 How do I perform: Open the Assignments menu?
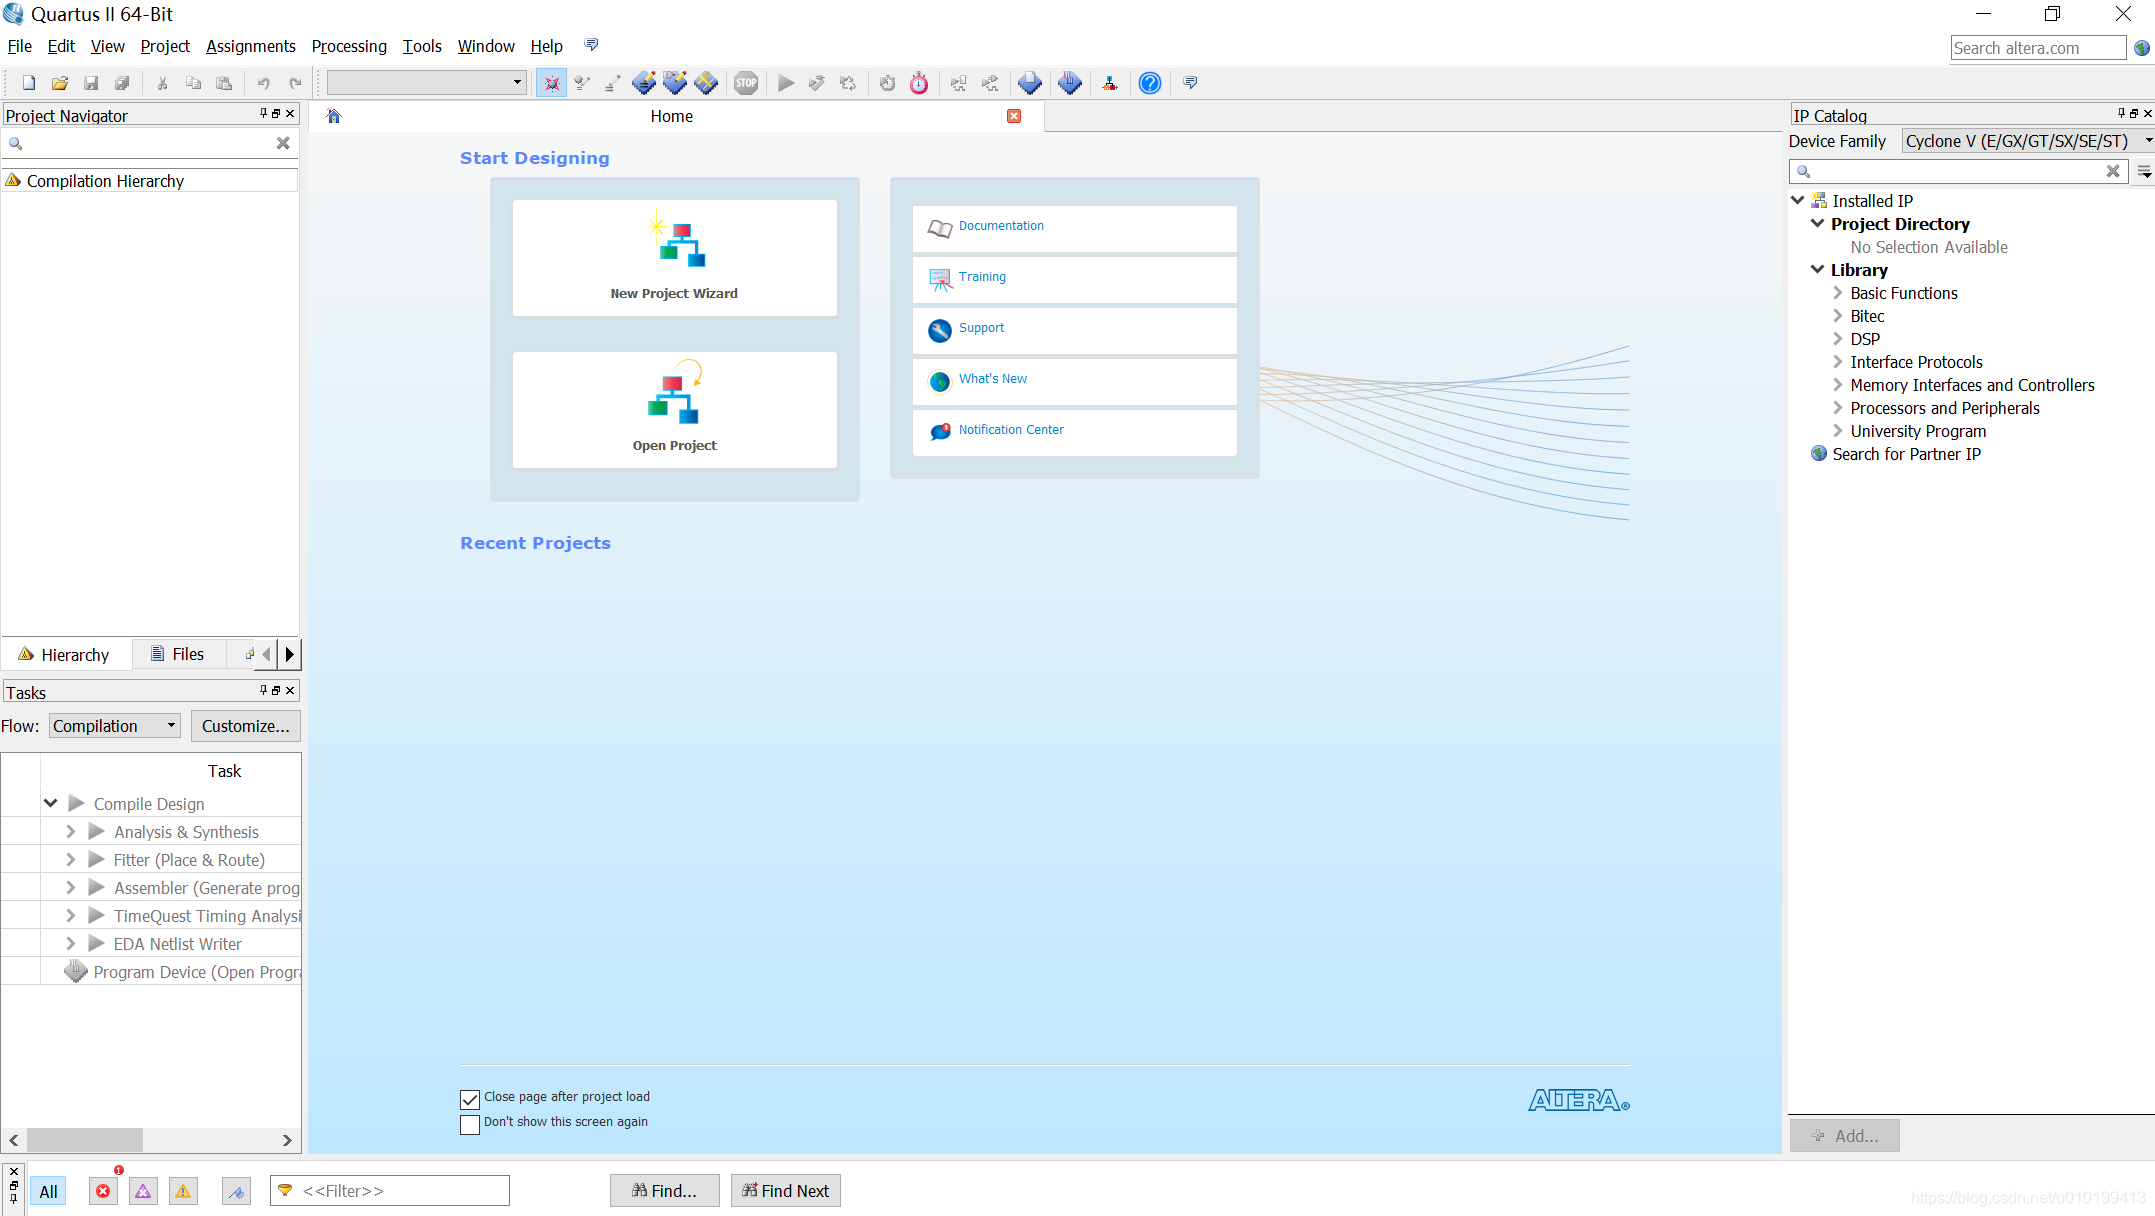pos(250,46)
